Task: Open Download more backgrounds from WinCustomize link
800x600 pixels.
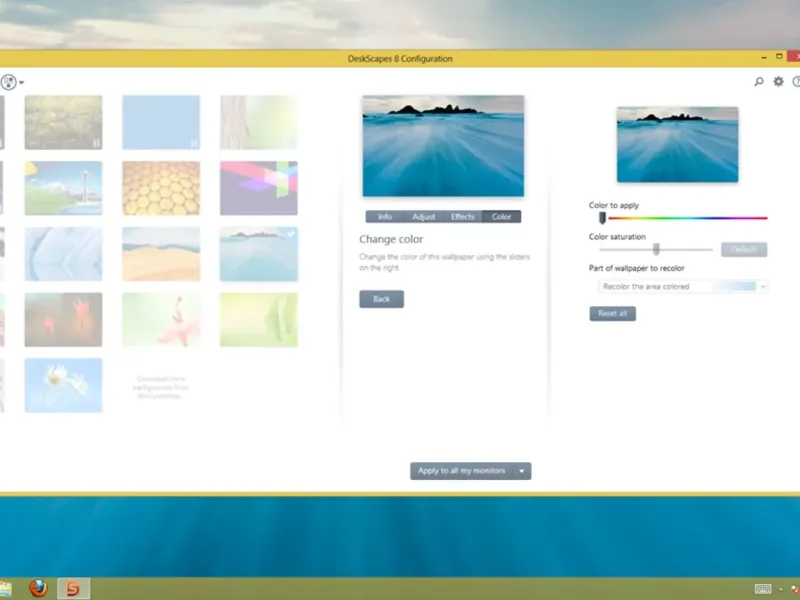Action: [161, 387]
